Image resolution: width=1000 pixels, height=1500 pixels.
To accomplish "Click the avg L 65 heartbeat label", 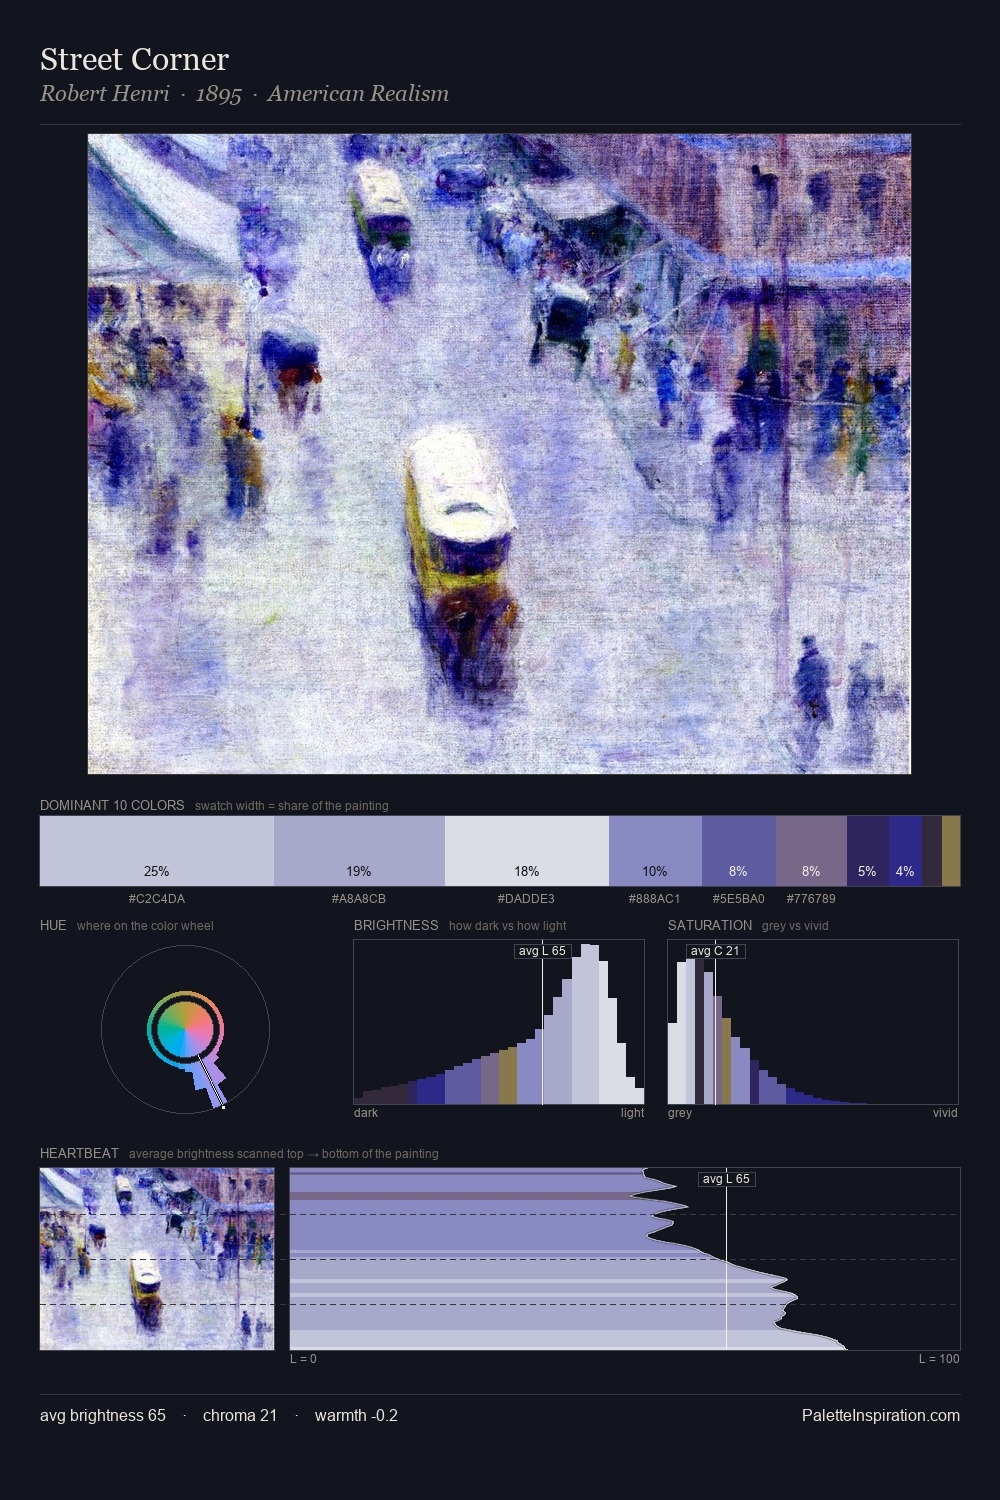I will 726,1179.
